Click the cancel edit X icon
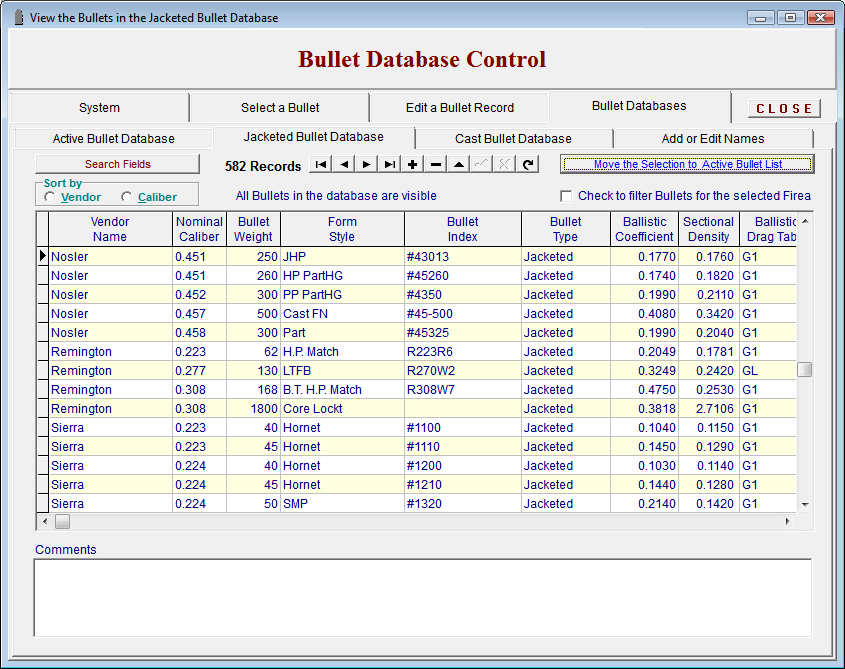The image size is (845, 669). 504,164
